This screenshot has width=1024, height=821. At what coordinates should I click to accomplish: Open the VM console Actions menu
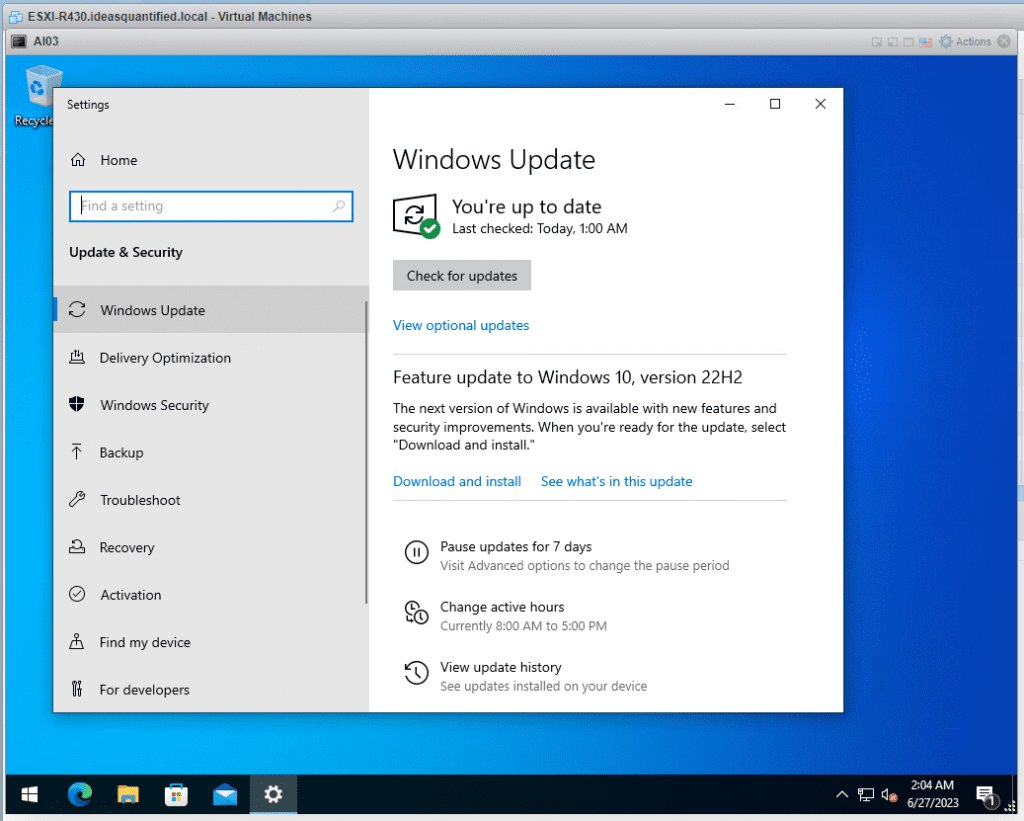pyautogui.click(x=965, y=42)
